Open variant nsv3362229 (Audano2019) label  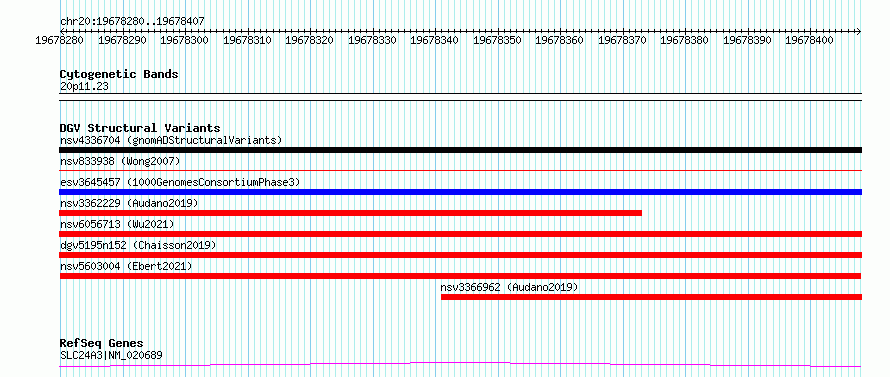click(129, 203)
